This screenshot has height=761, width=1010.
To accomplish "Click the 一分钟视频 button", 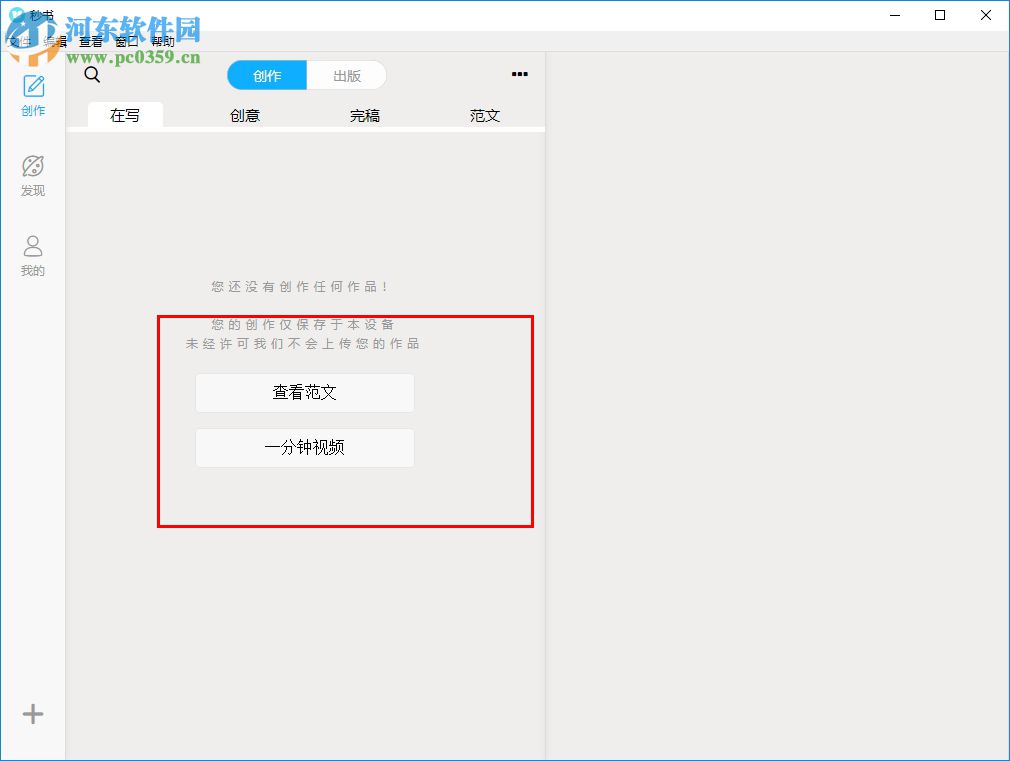I will point(304,447).
